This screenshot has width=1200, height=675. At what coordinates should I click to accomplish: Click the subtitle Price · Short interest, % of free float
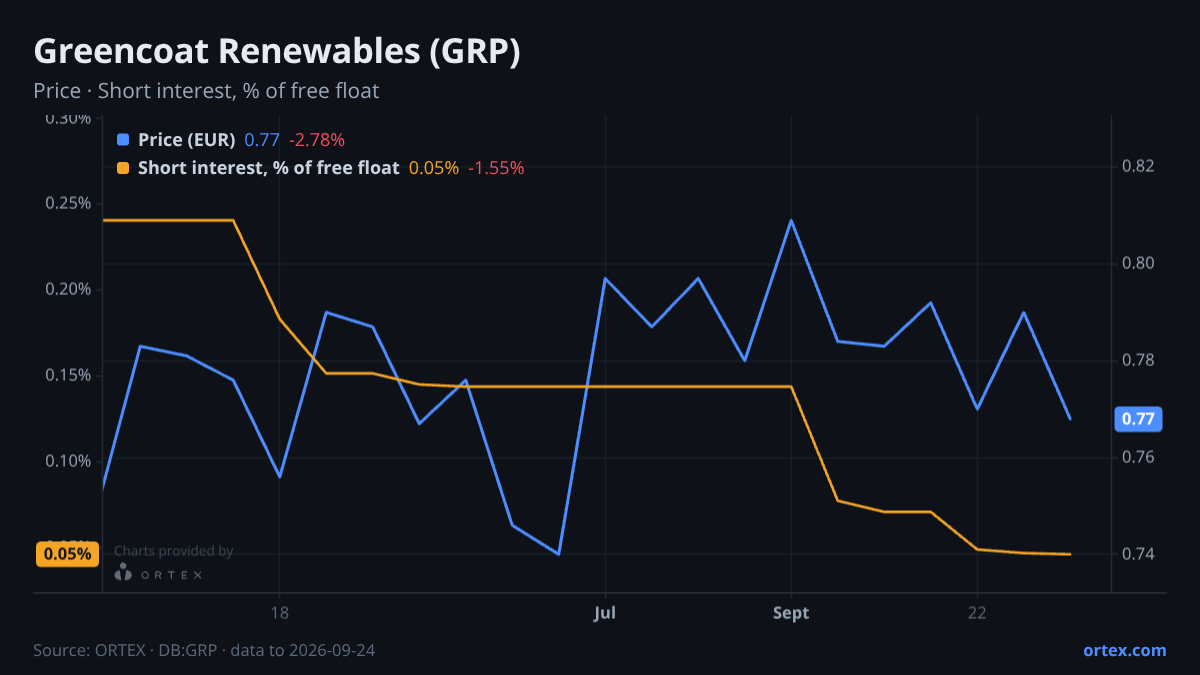[206, 91]
